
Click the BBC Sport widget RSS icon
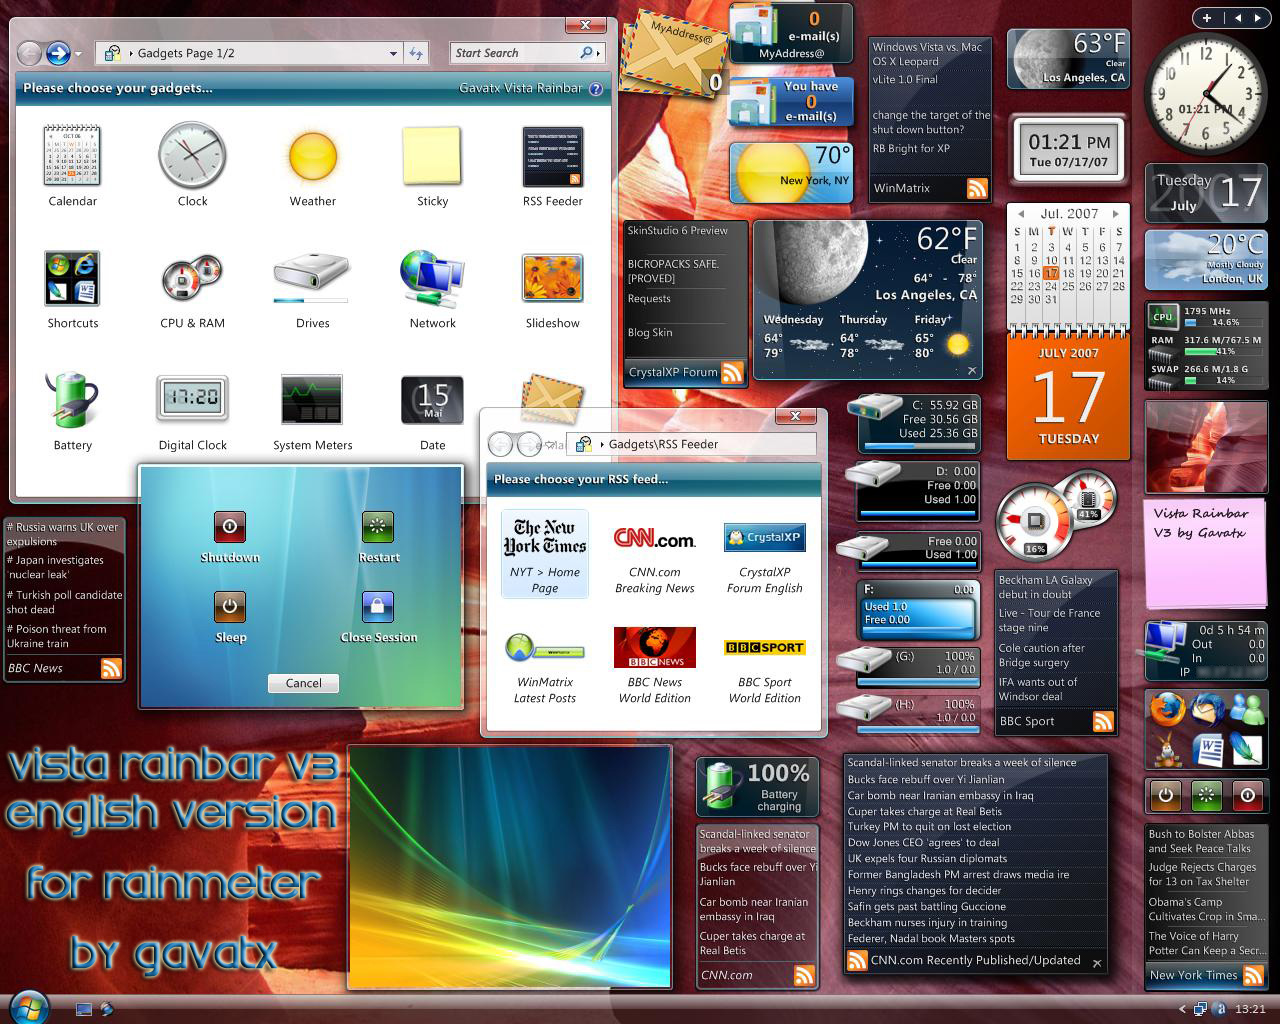(1103, 721)
